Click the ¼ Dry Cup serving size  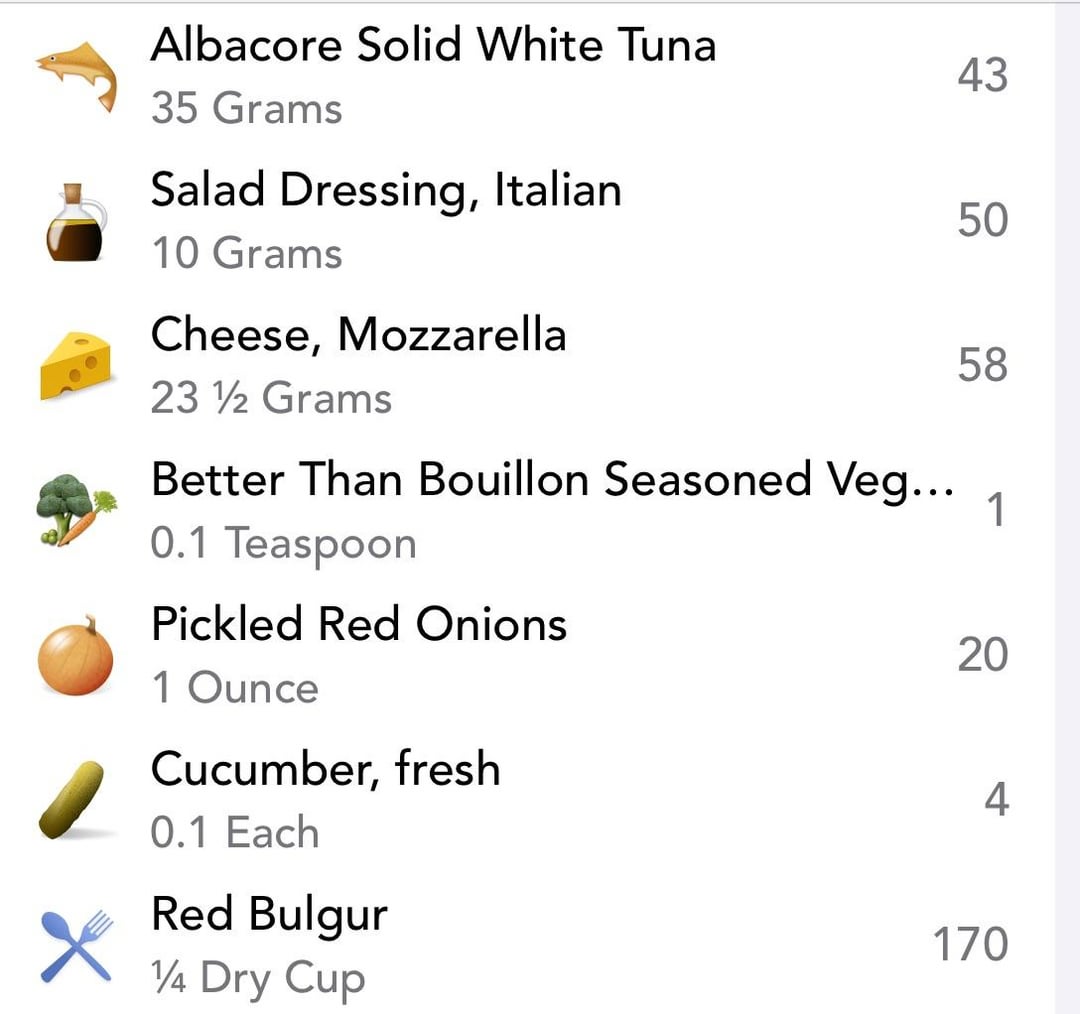click(258, 978)
